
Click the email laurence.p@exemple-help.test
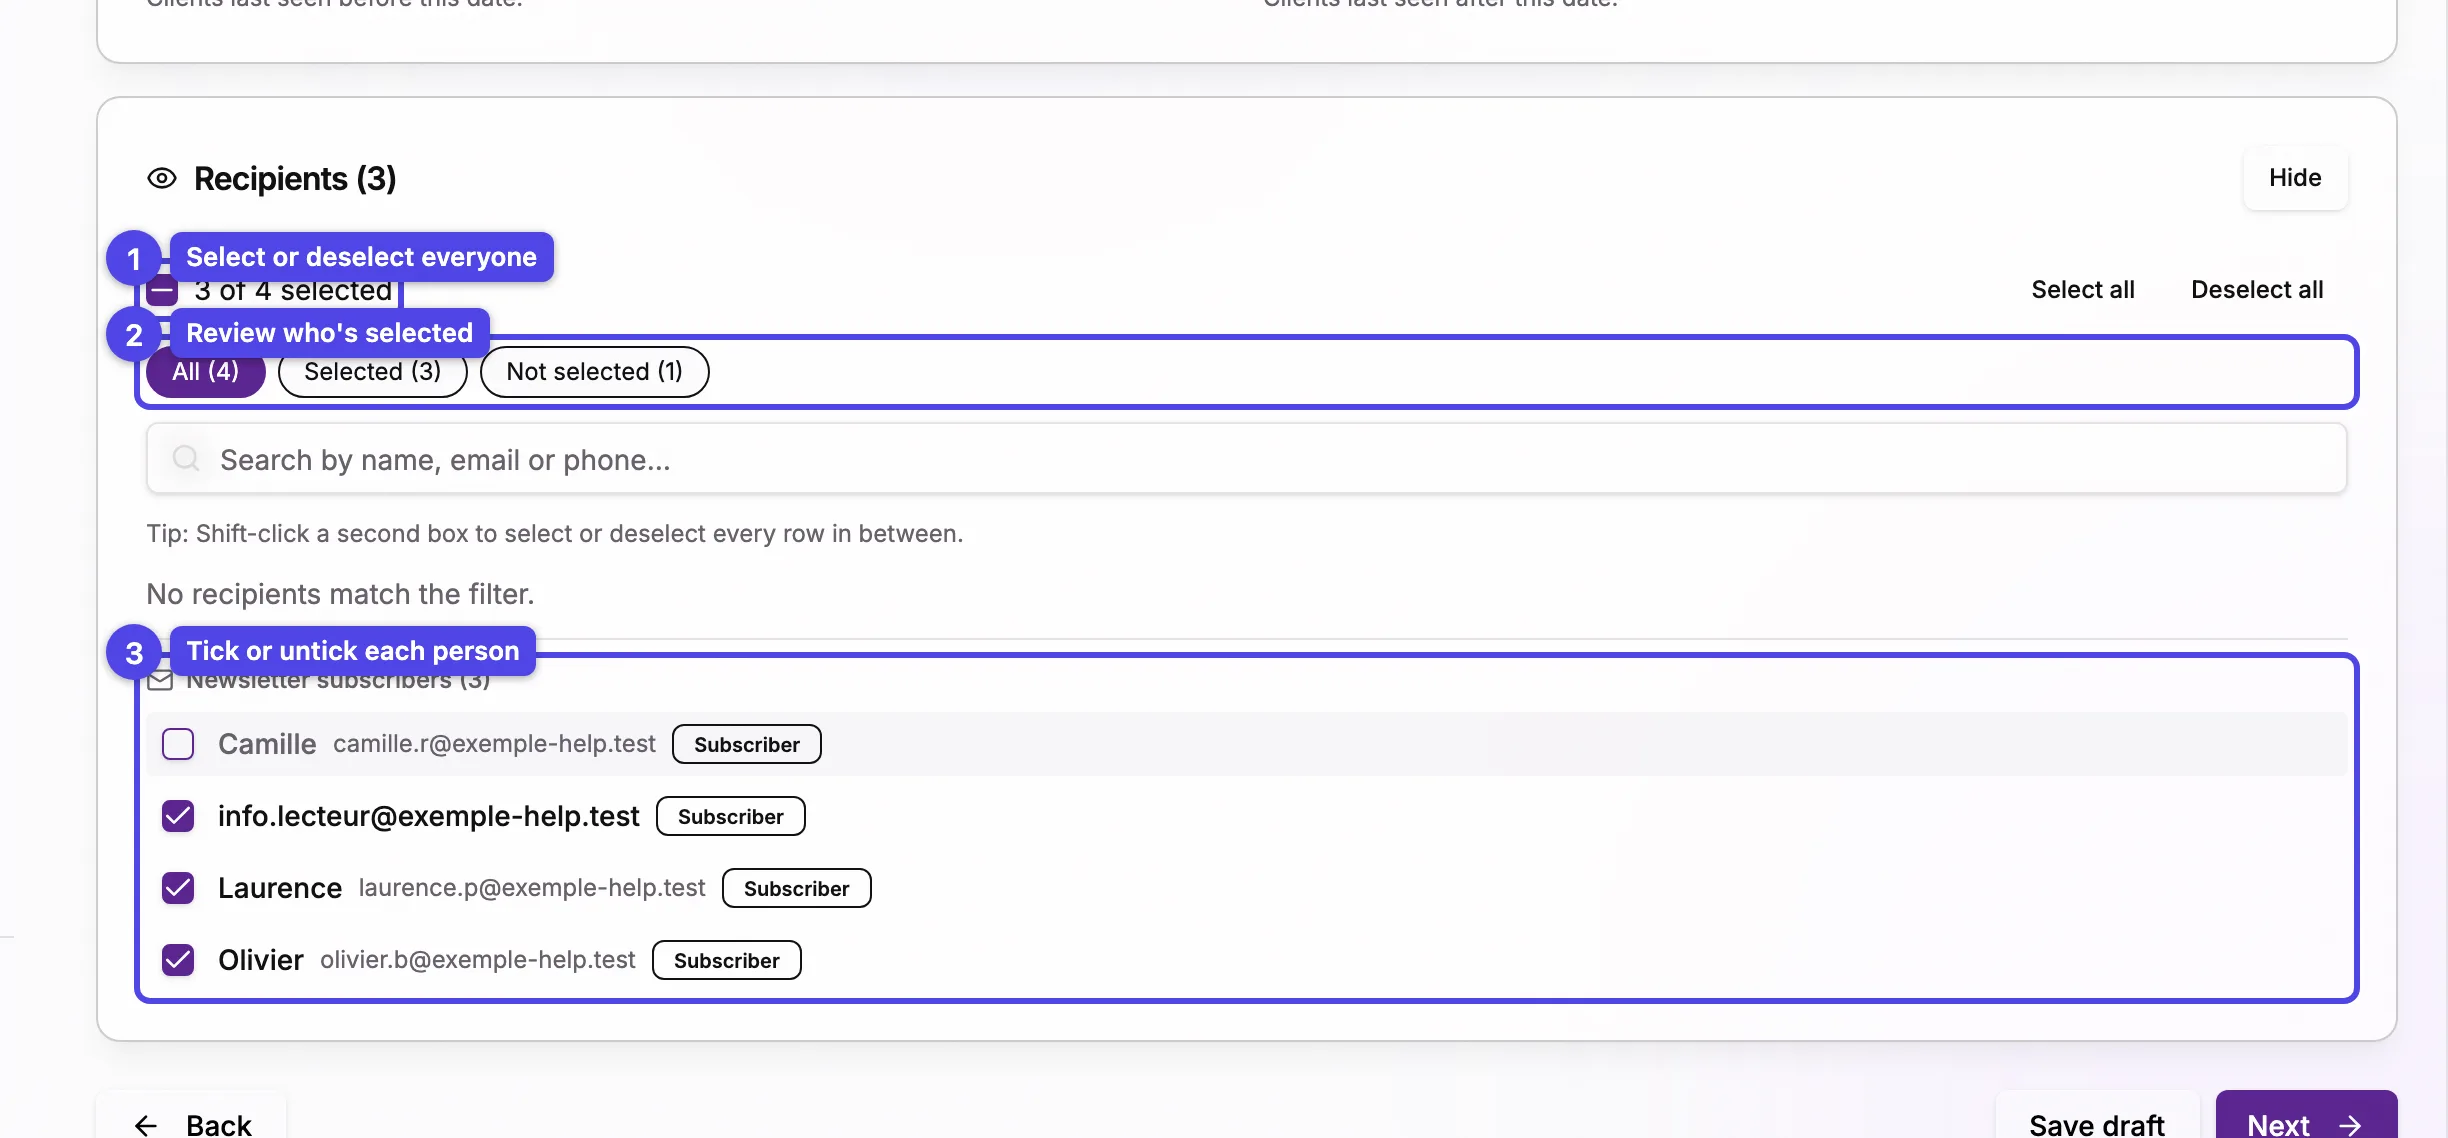tap(532, 888)
